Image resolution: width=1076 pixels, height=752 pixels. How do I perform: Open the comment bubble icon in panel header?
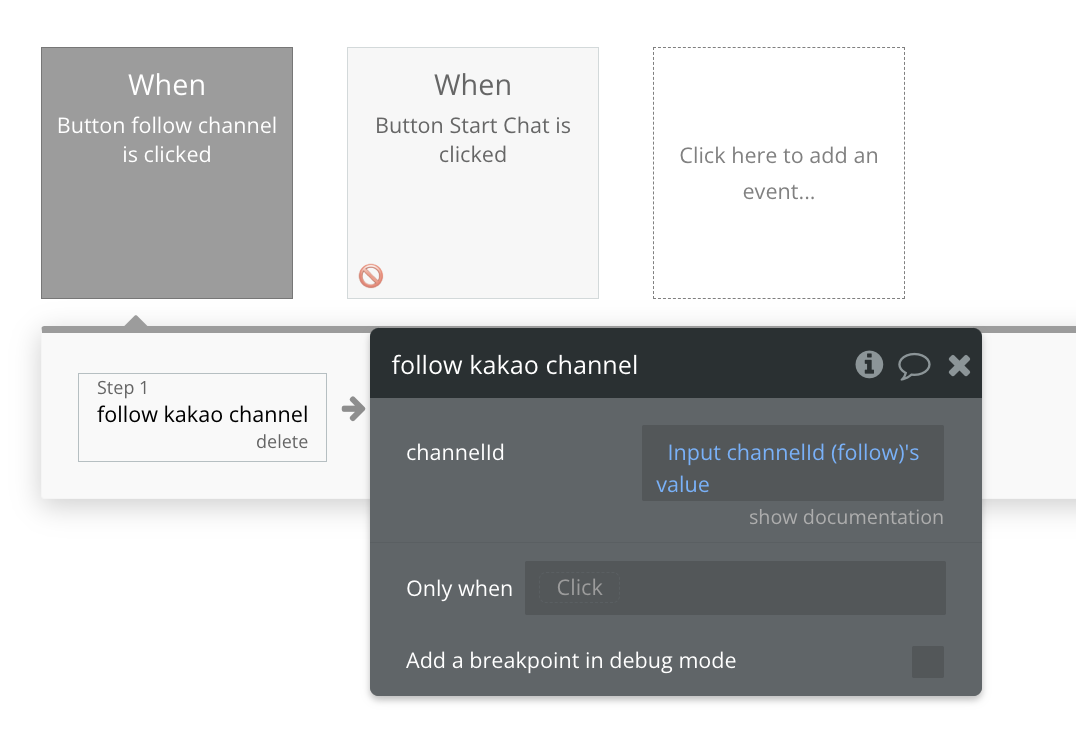[914, 365]
